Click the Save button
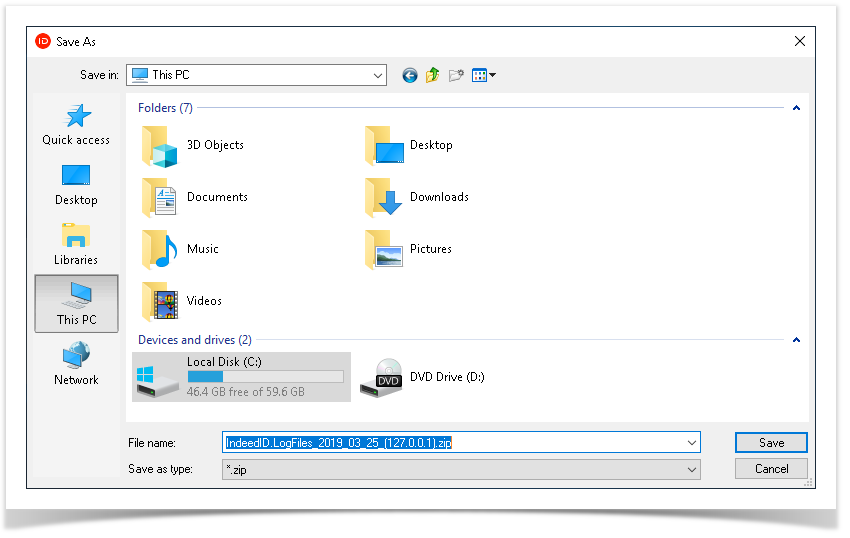The height and width of the screenshot is (538, 850). pos(771,443)
